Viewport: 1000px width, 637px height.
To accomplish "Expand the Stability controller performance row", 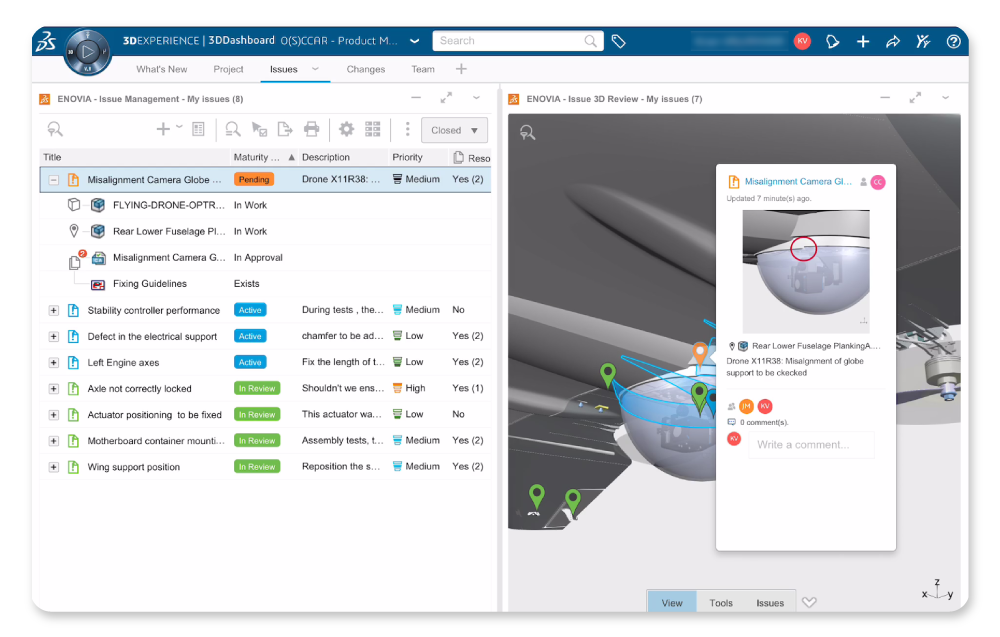I will [x=54, y=311].
